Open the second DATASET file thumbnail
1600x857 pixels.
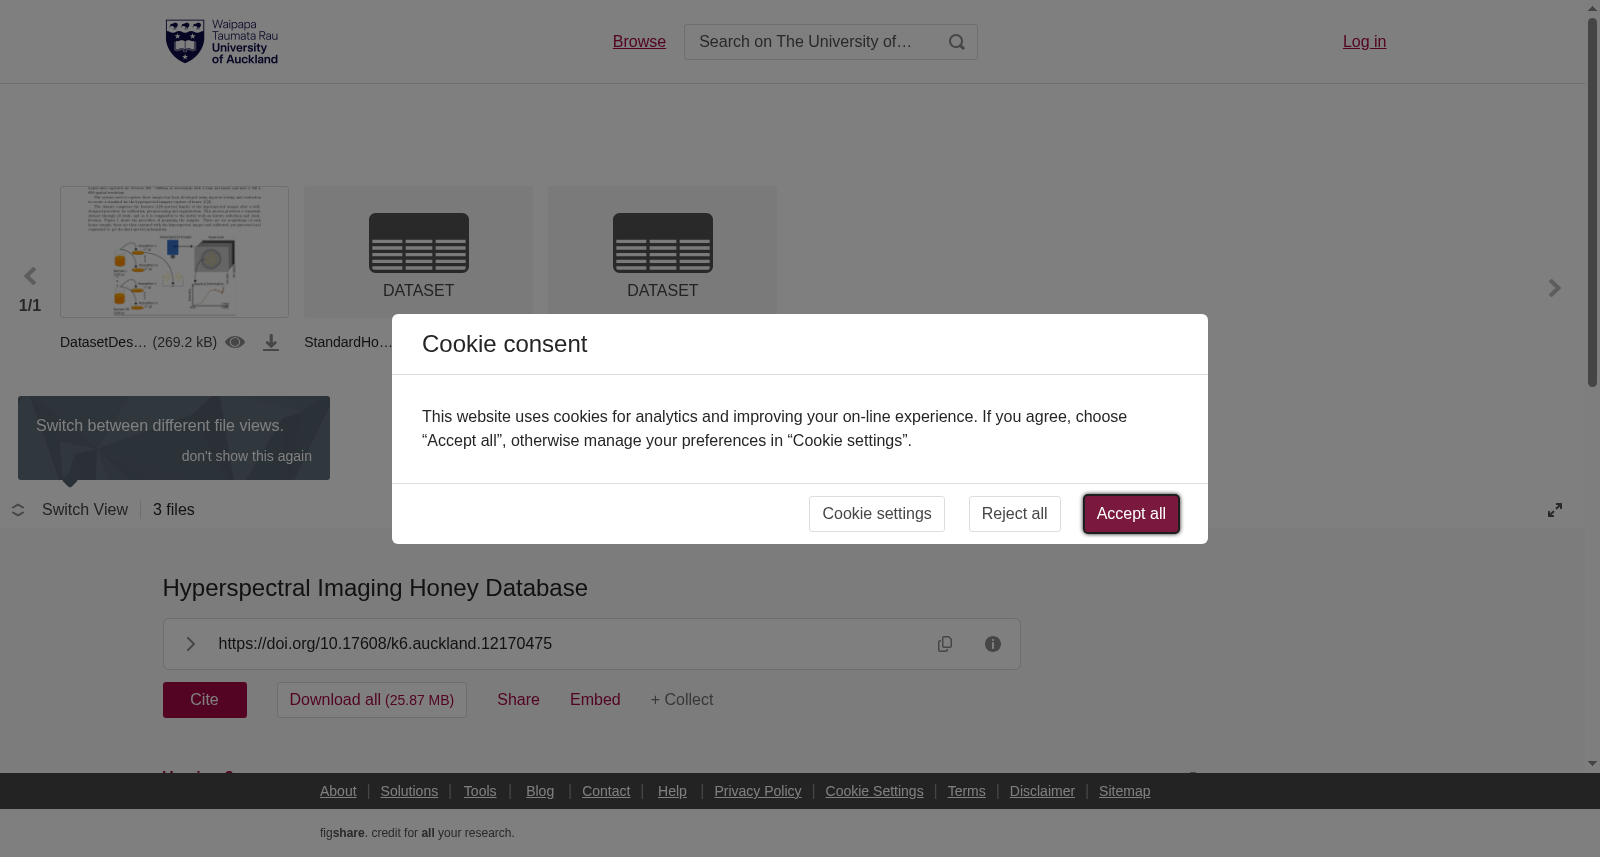(x=662, y=252)
